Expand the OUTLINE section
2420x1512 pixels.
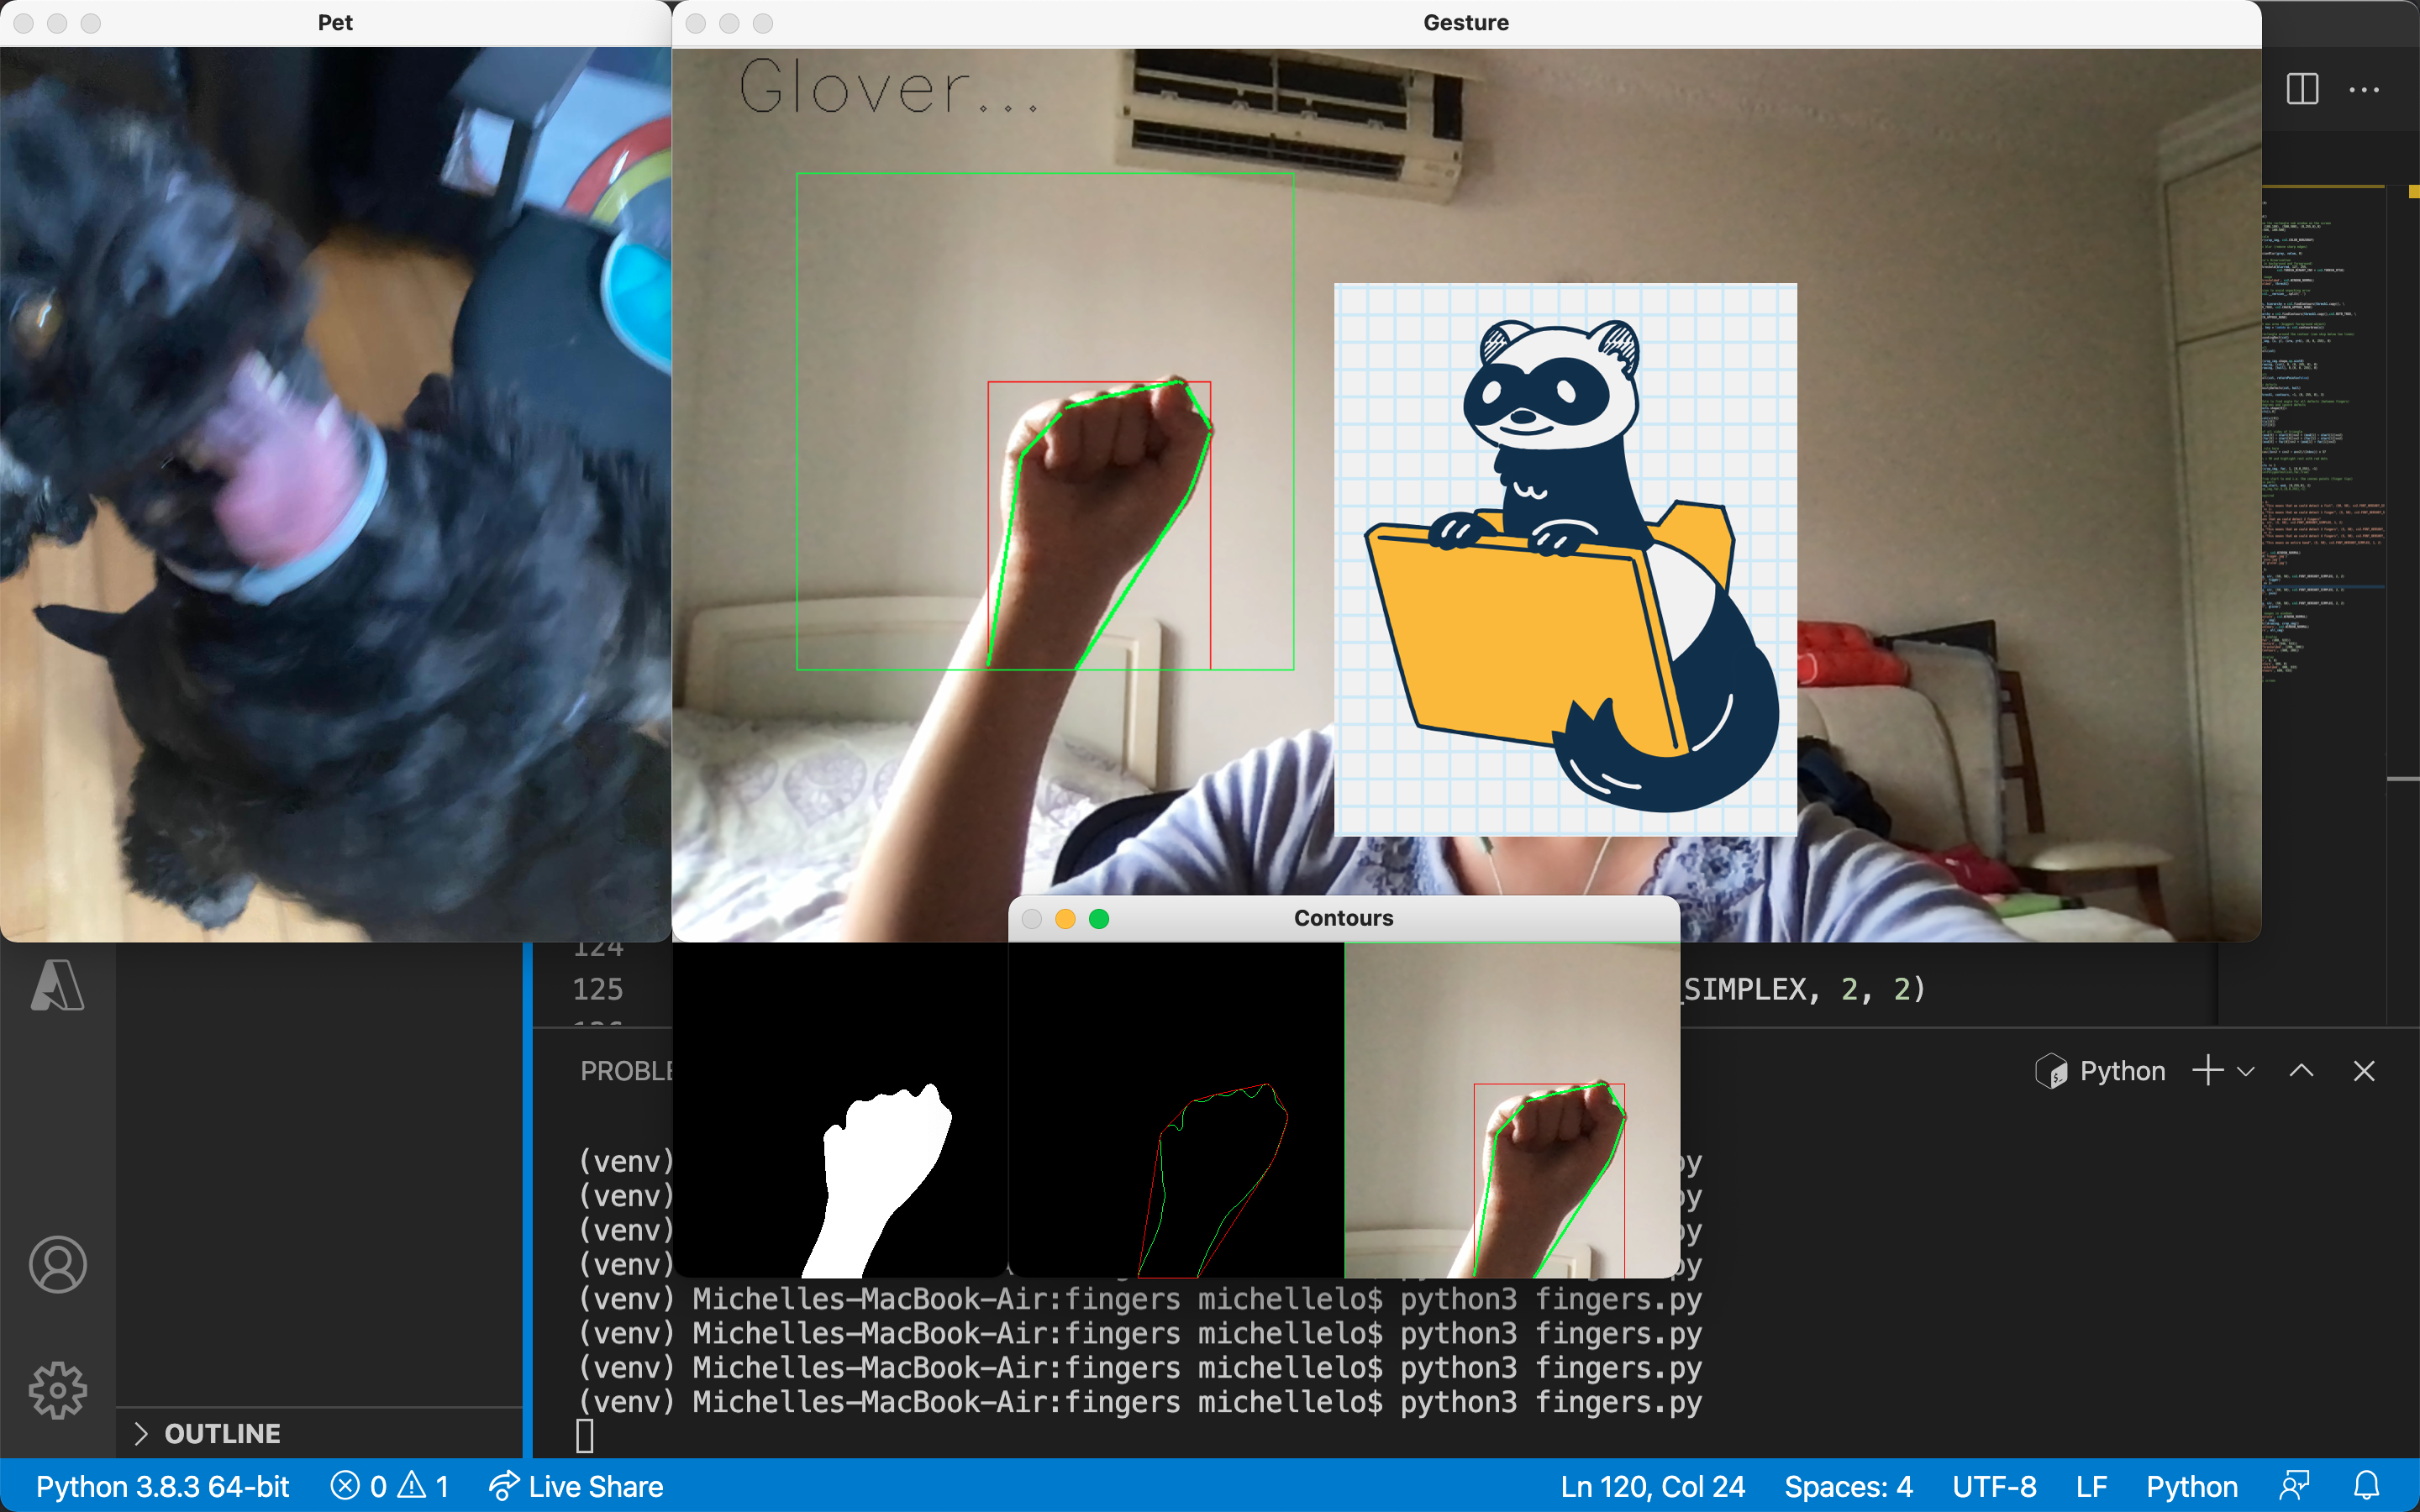tap(221, 1433)
